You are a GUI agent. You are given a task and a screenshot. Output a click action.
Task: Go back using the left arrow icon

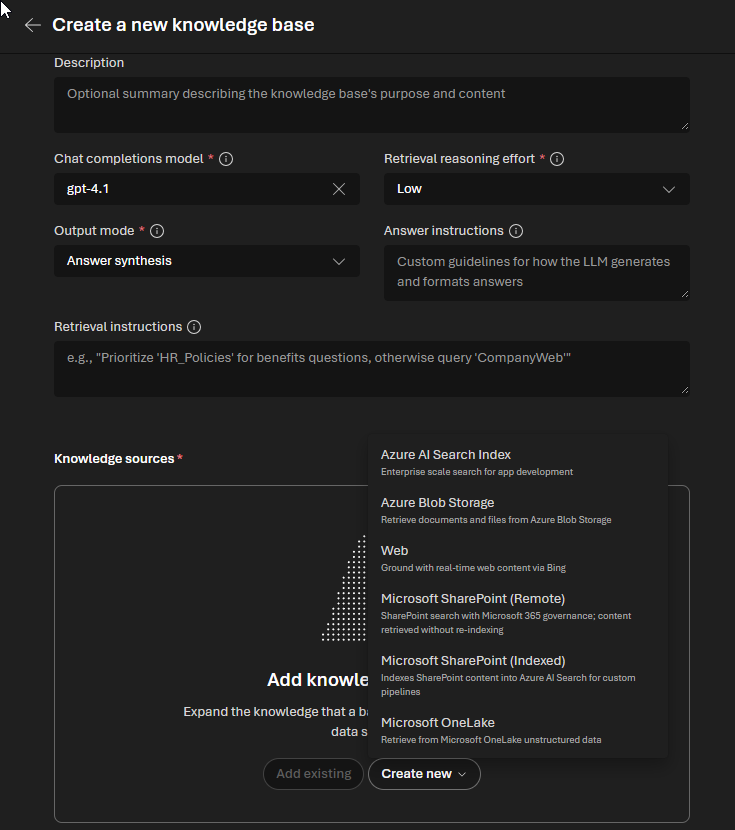[33, 25]
